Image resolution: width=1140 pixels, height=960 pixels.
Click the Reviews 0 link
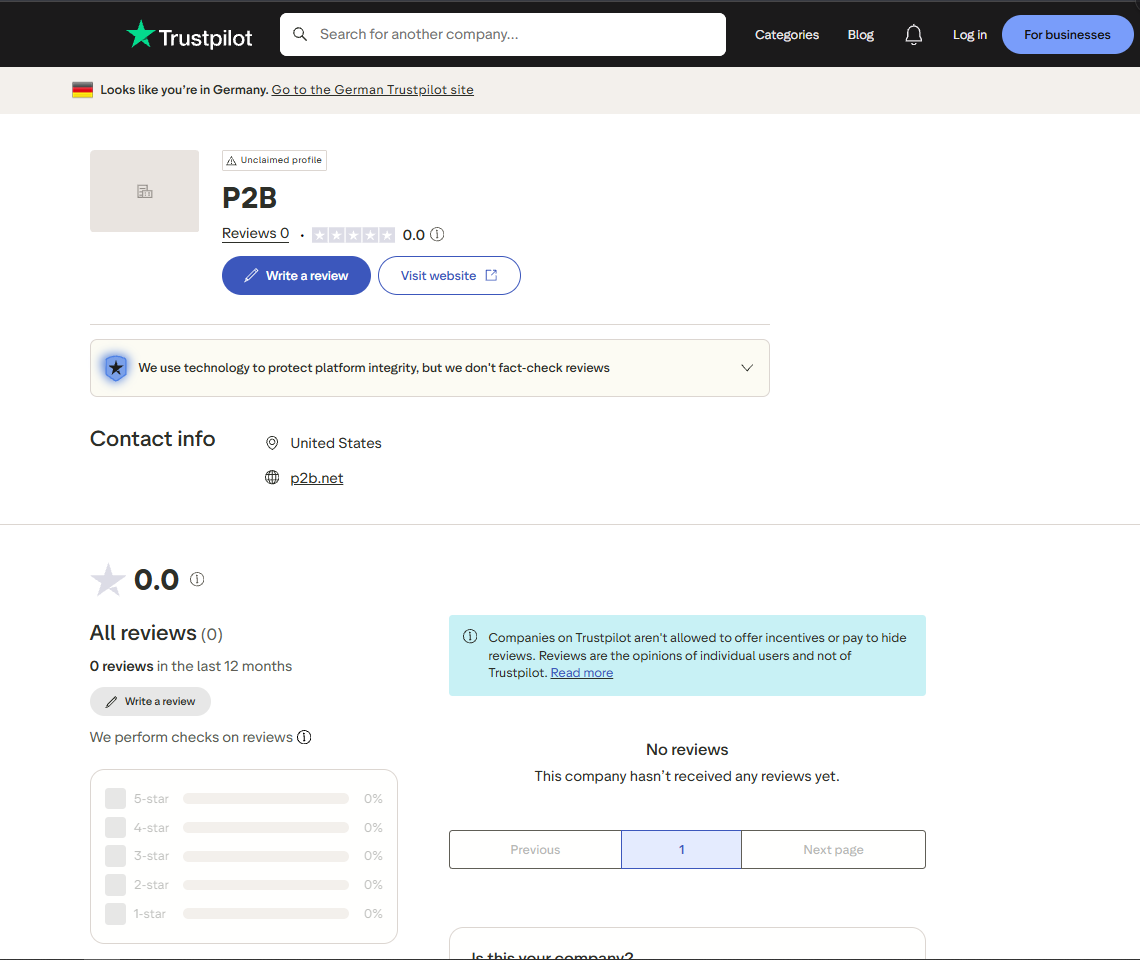255,233
